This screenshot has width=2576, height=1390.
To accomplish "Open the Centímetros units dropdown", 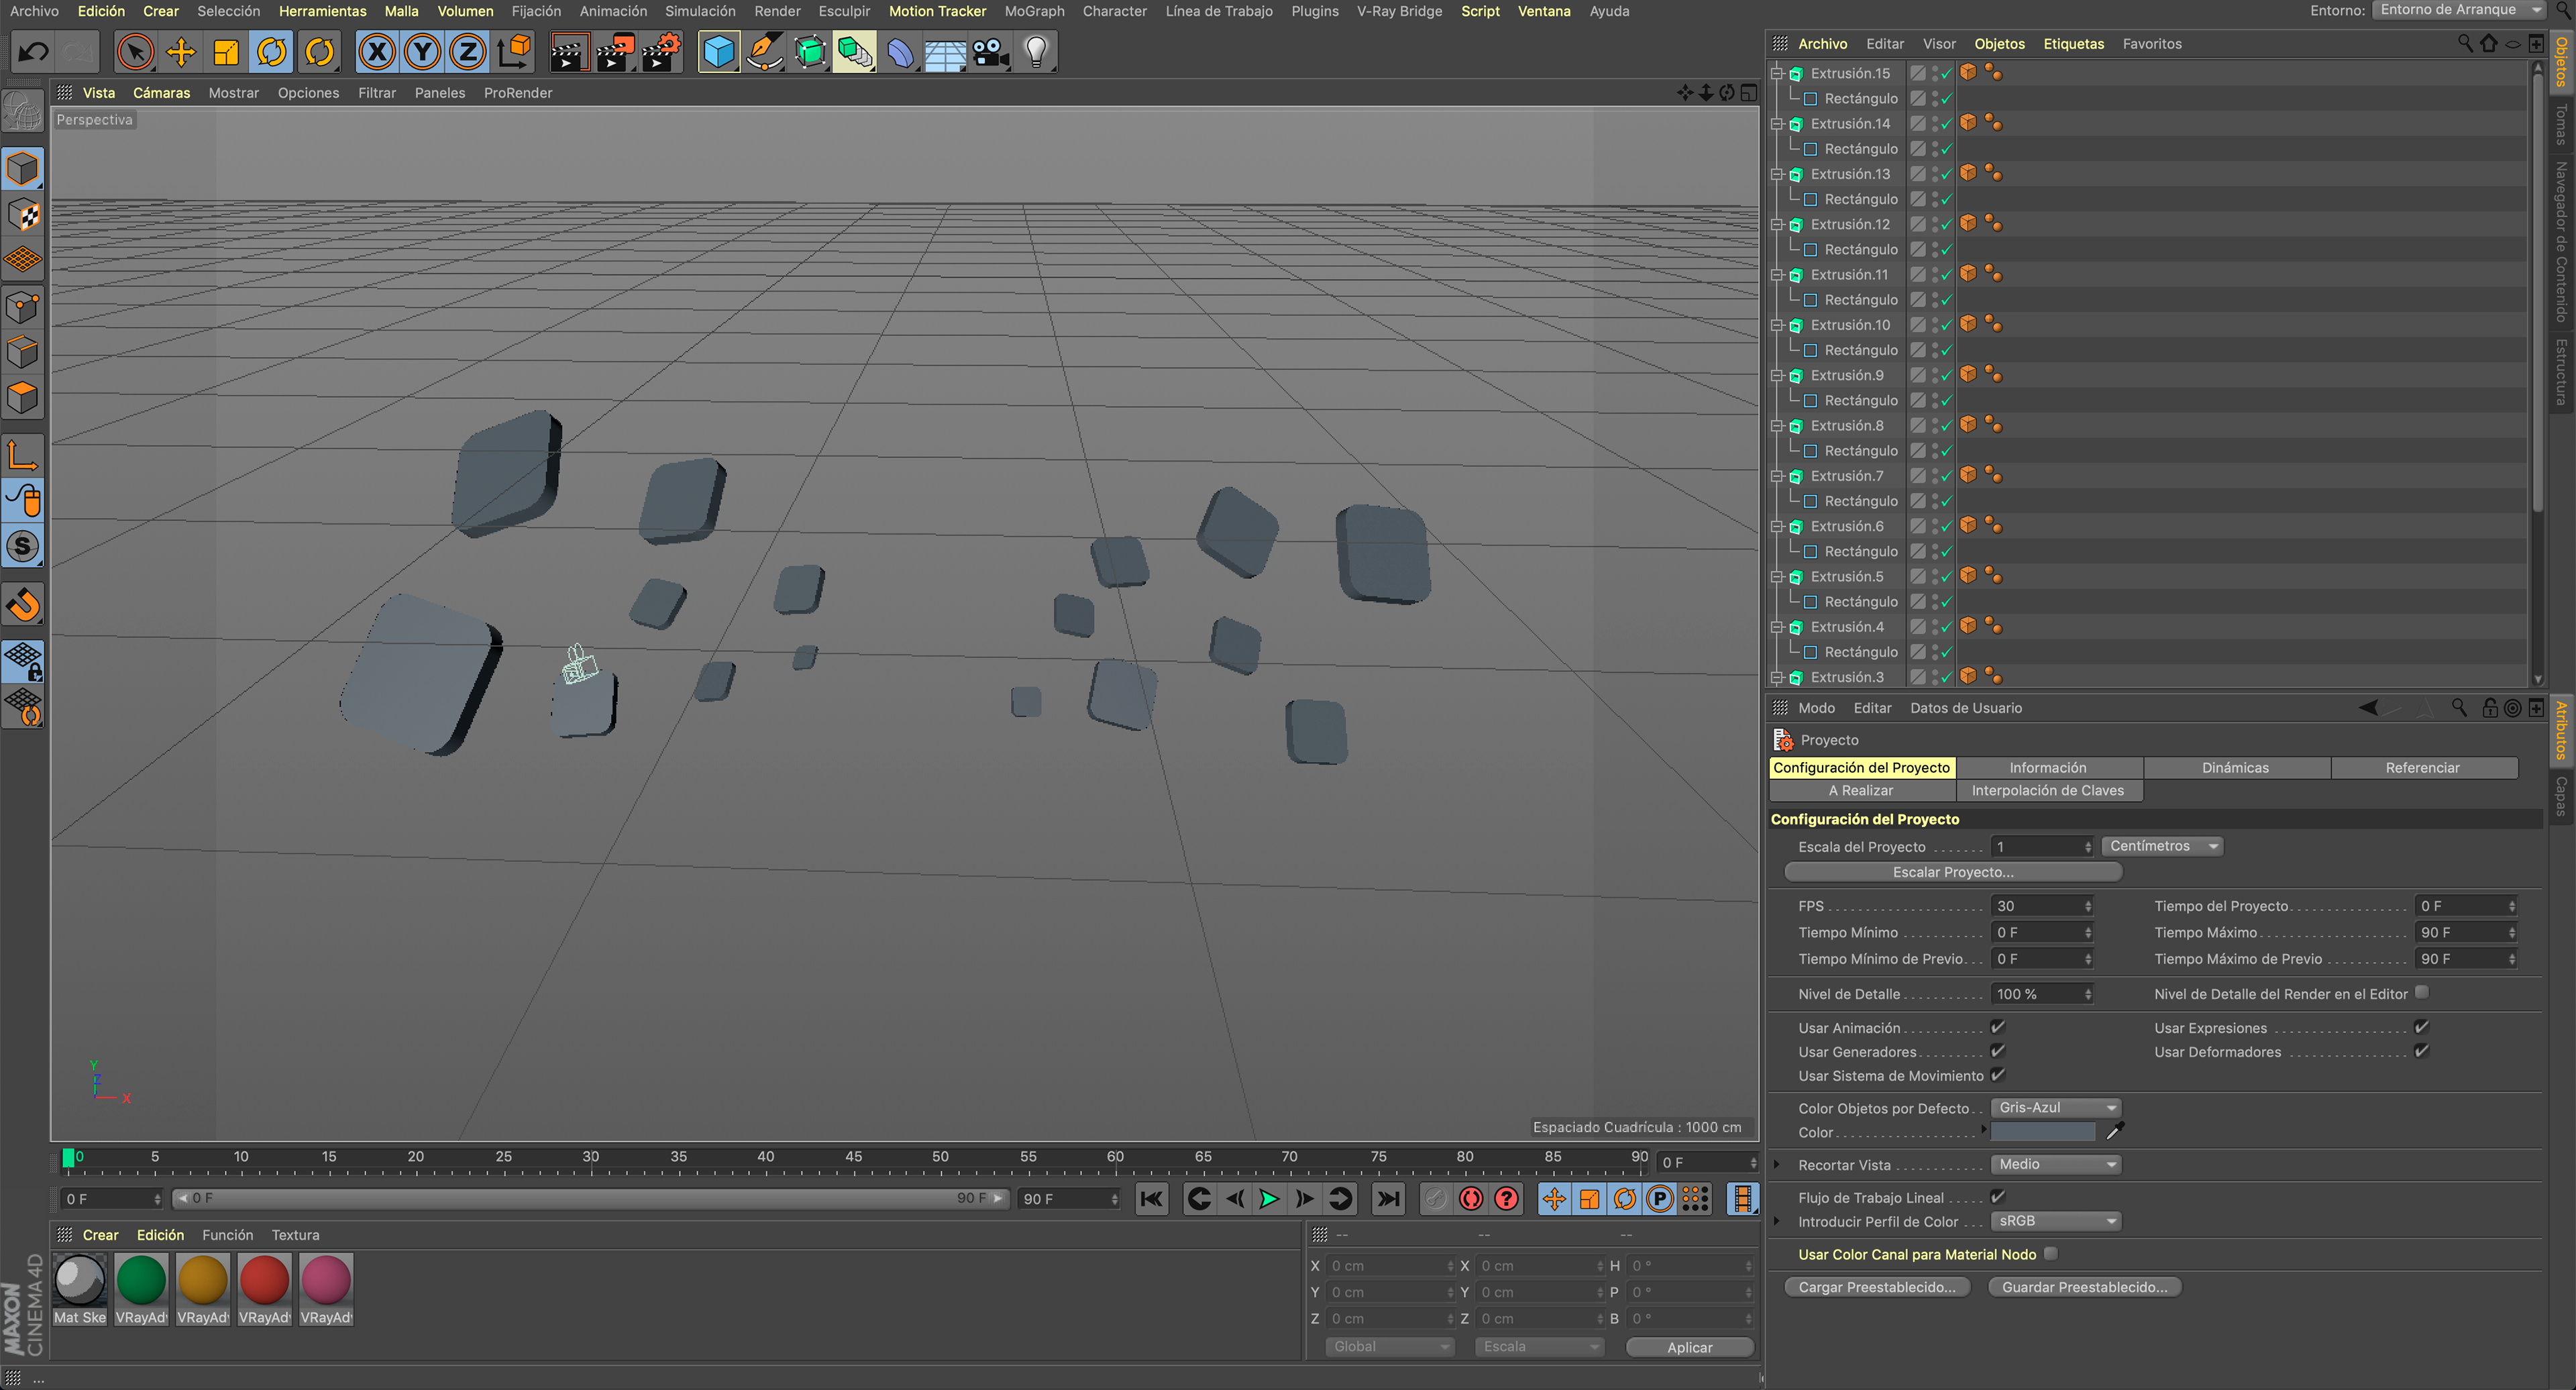I will [2161, 846].
